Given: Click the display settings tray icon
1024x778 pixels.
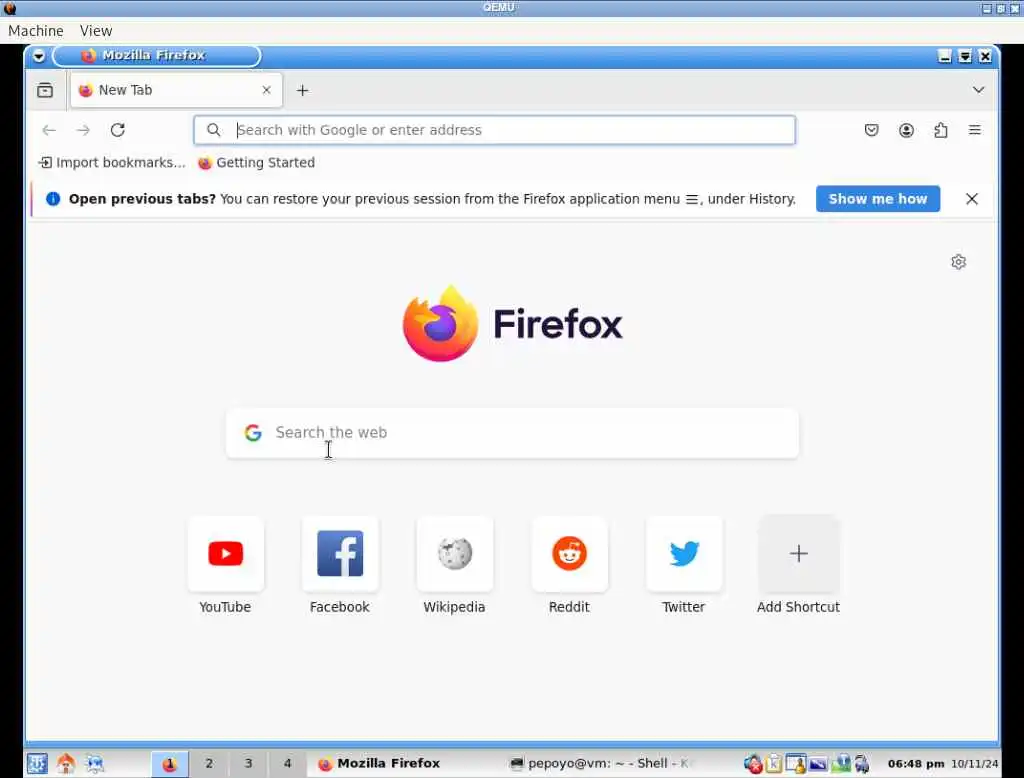Looking at the screenshot, I should (818, 763).
